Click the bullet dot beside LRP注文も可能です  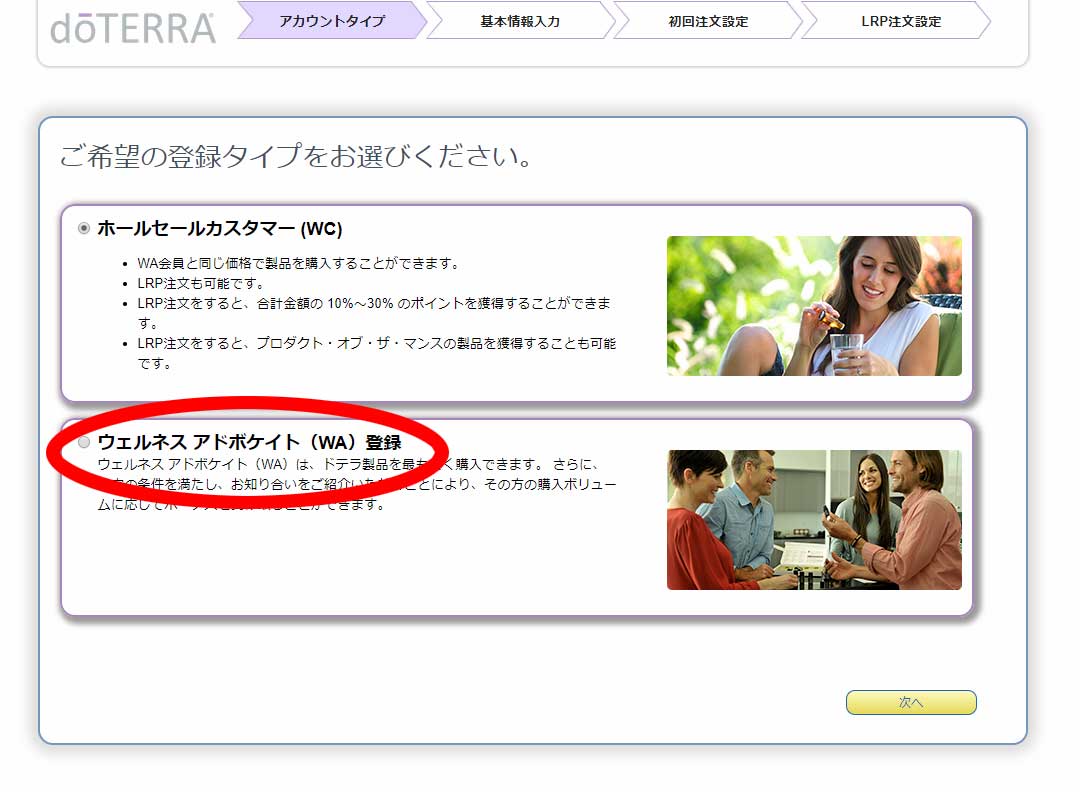coord(124,284)
